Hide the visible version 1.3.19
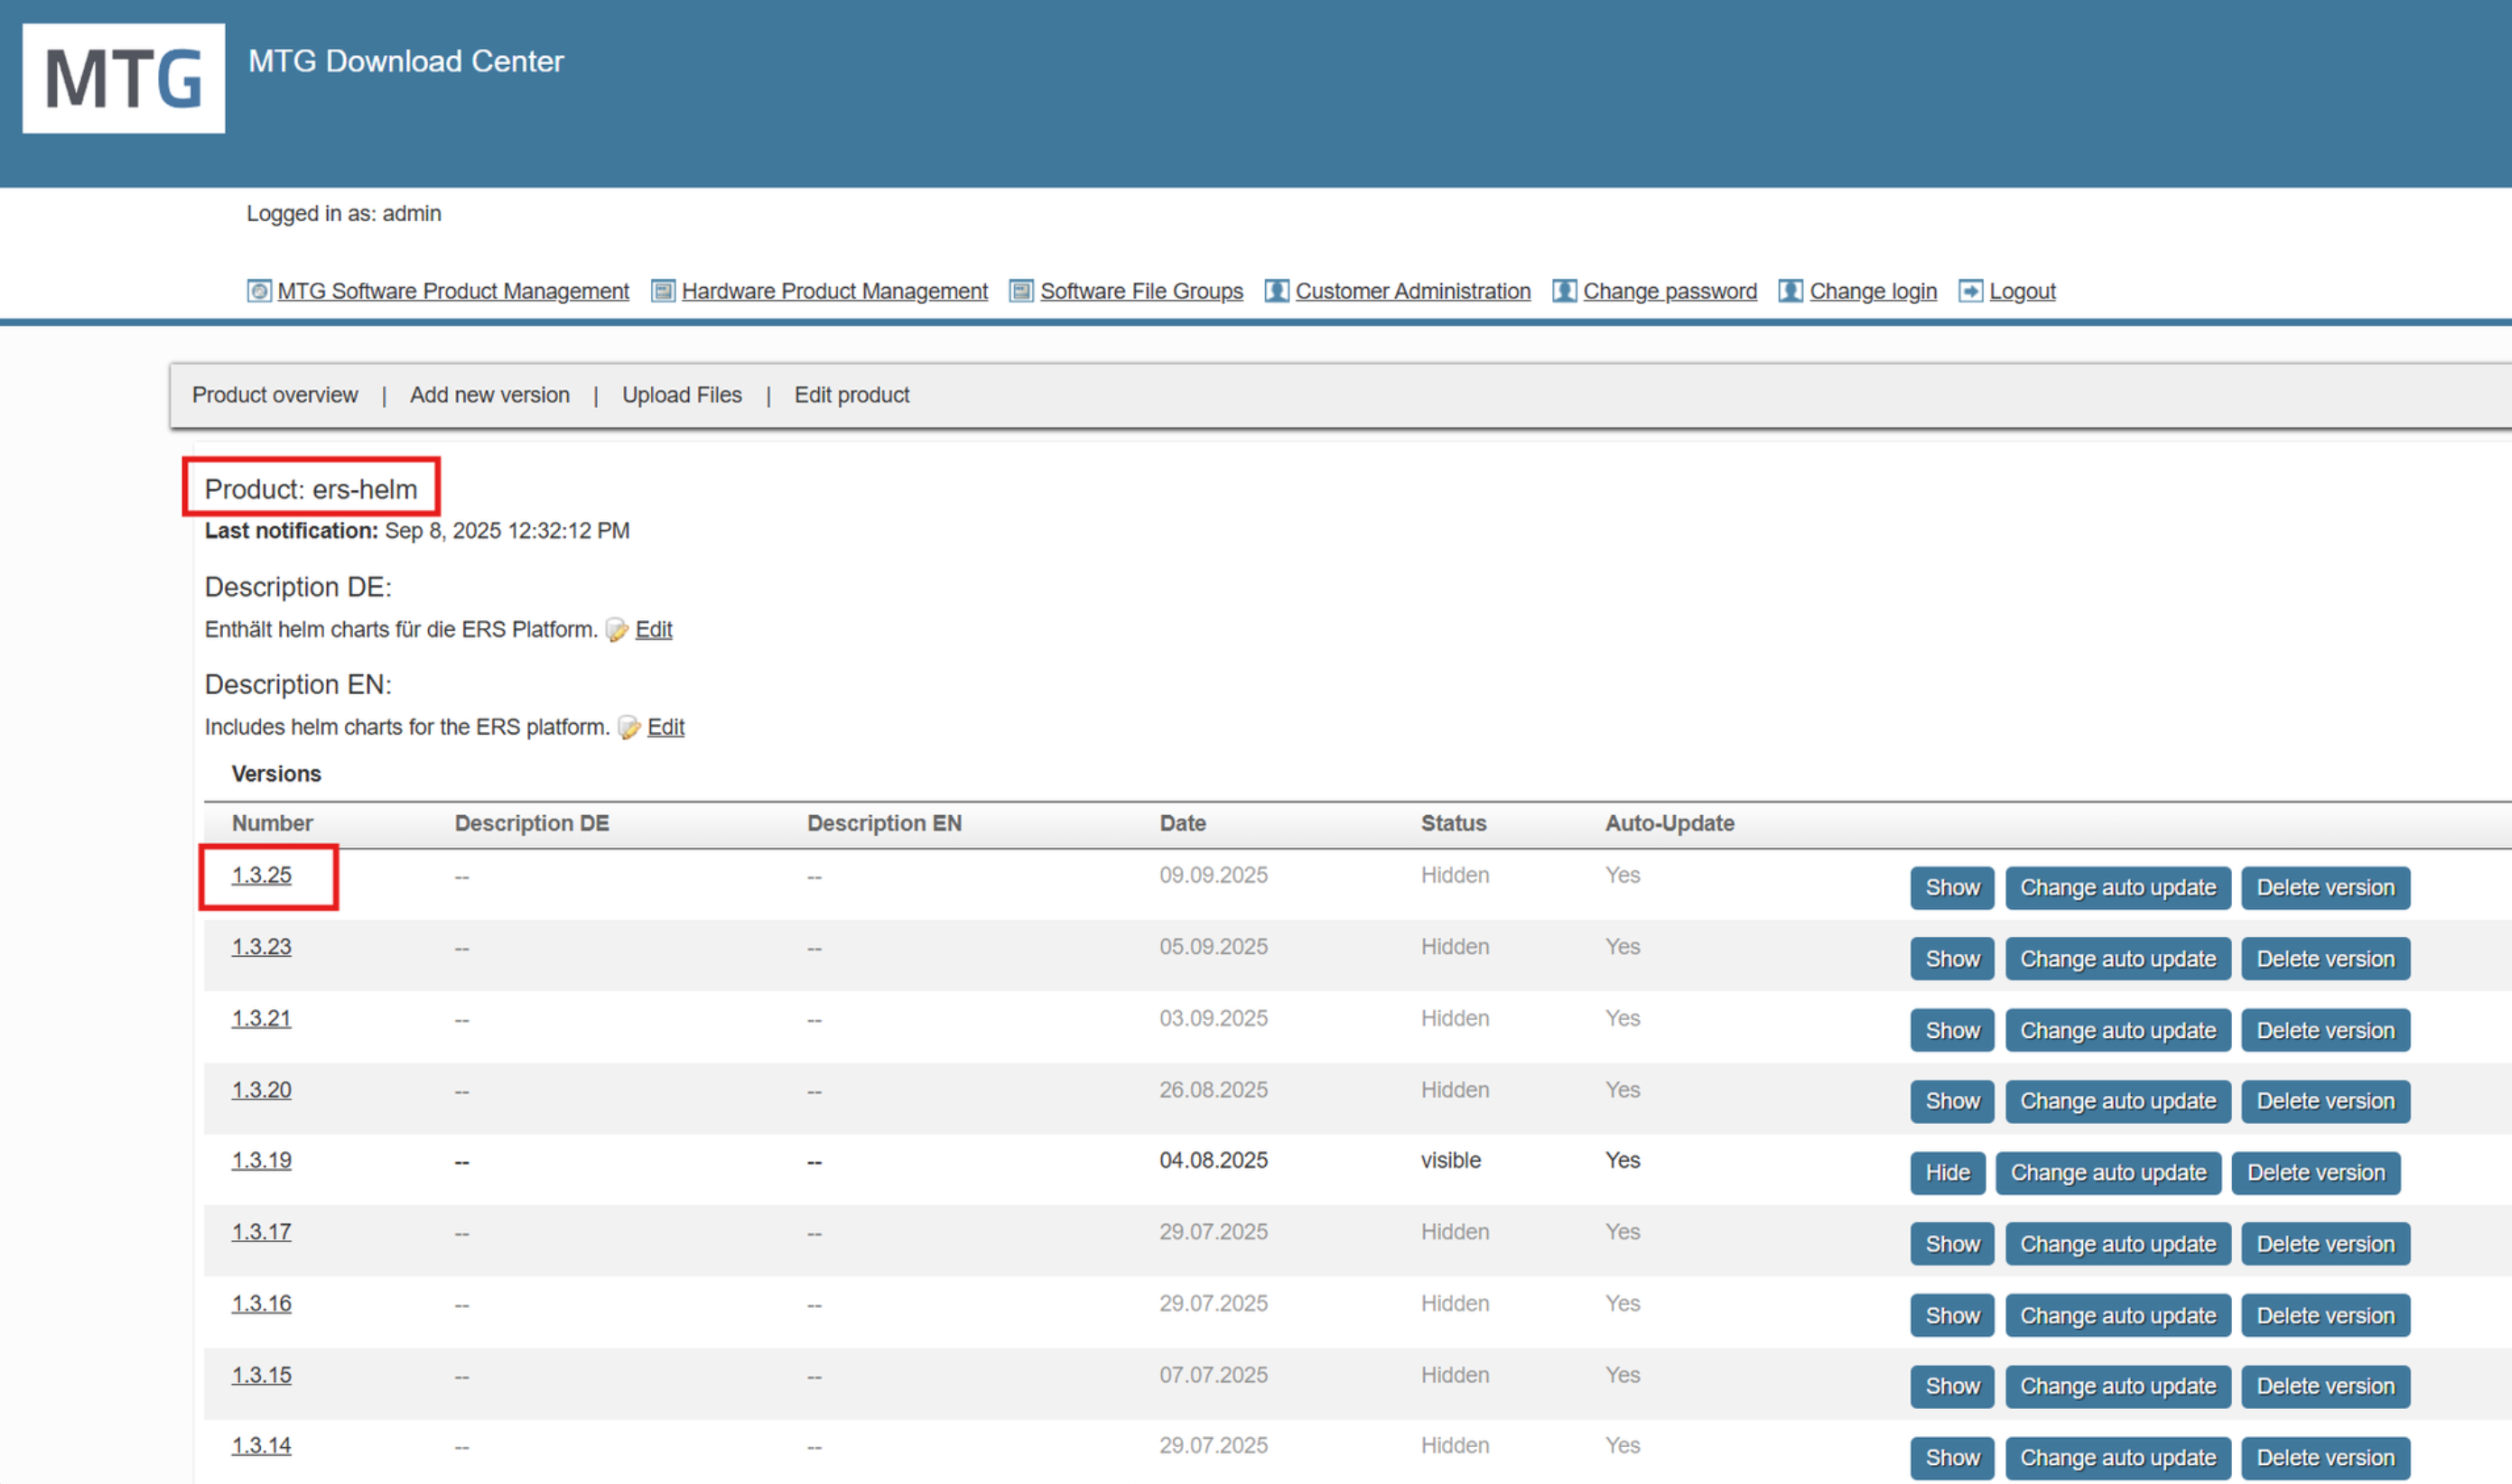 coord(1947,1173)
